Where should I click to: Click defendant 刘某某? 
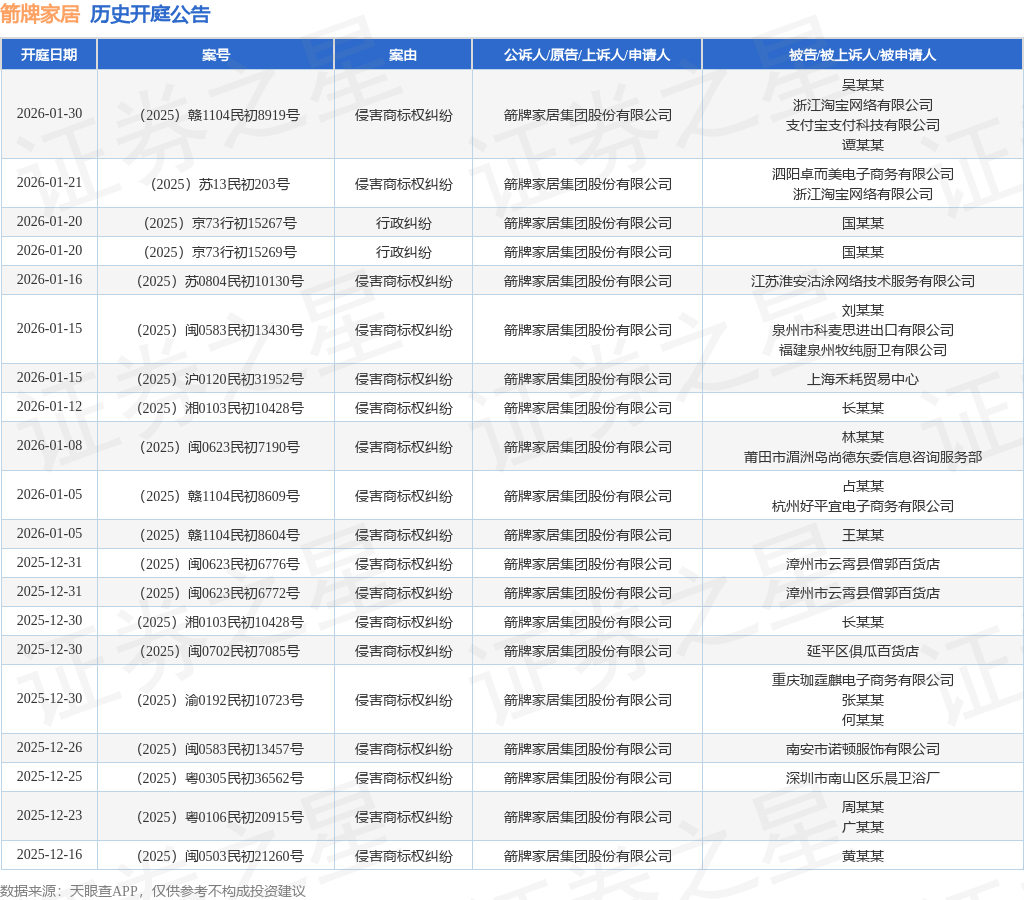click(x=862, y=310)
